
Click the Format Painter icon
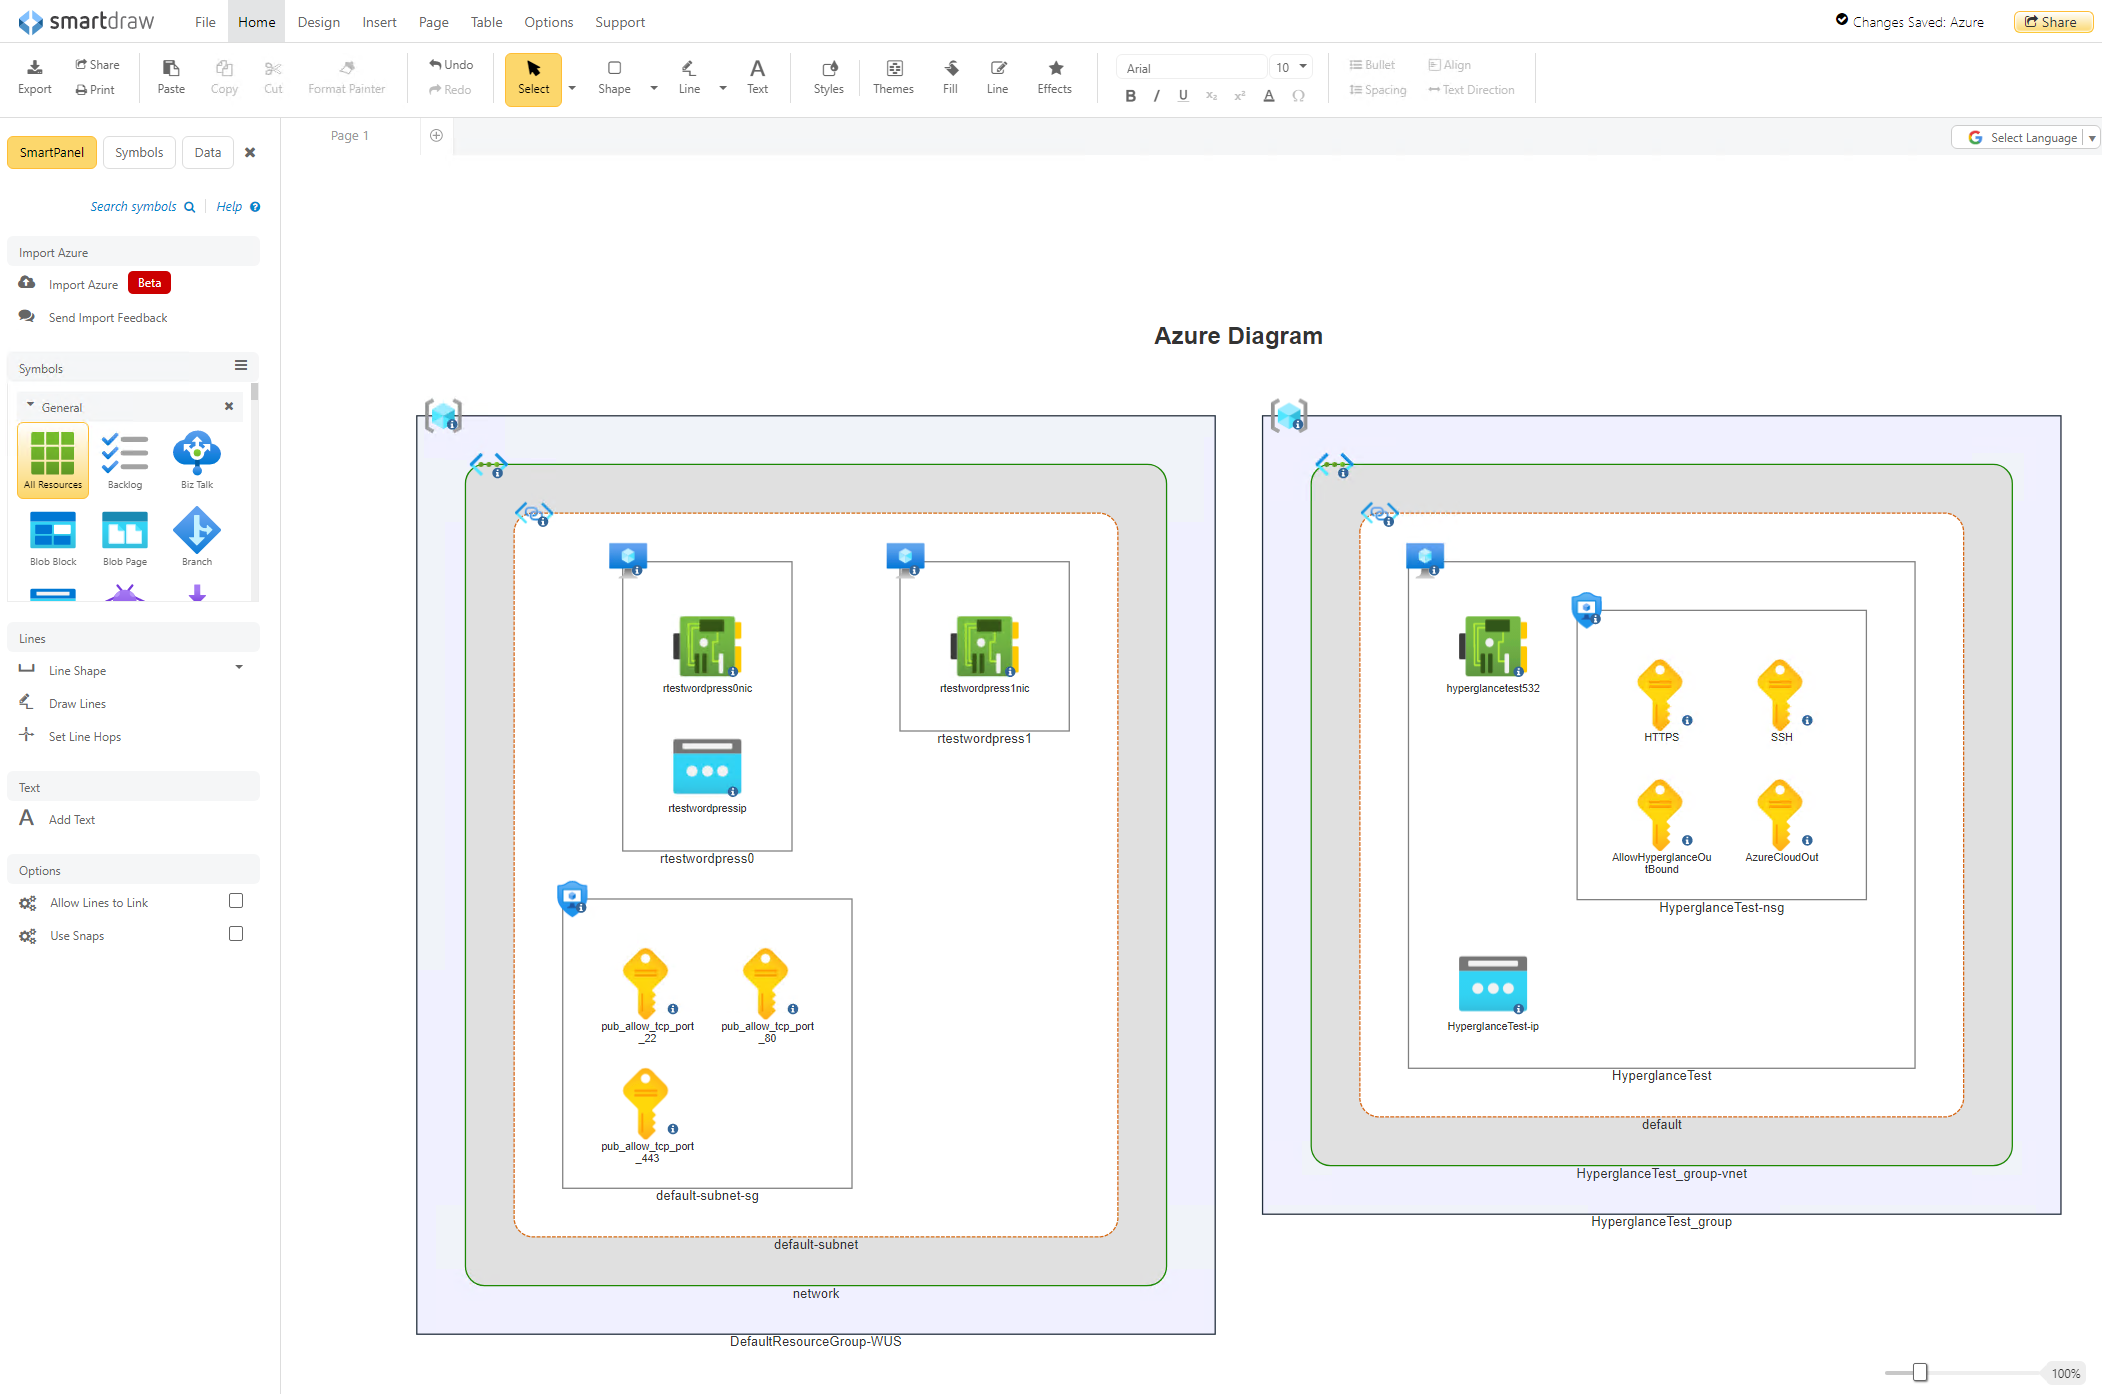click(346, 75)
